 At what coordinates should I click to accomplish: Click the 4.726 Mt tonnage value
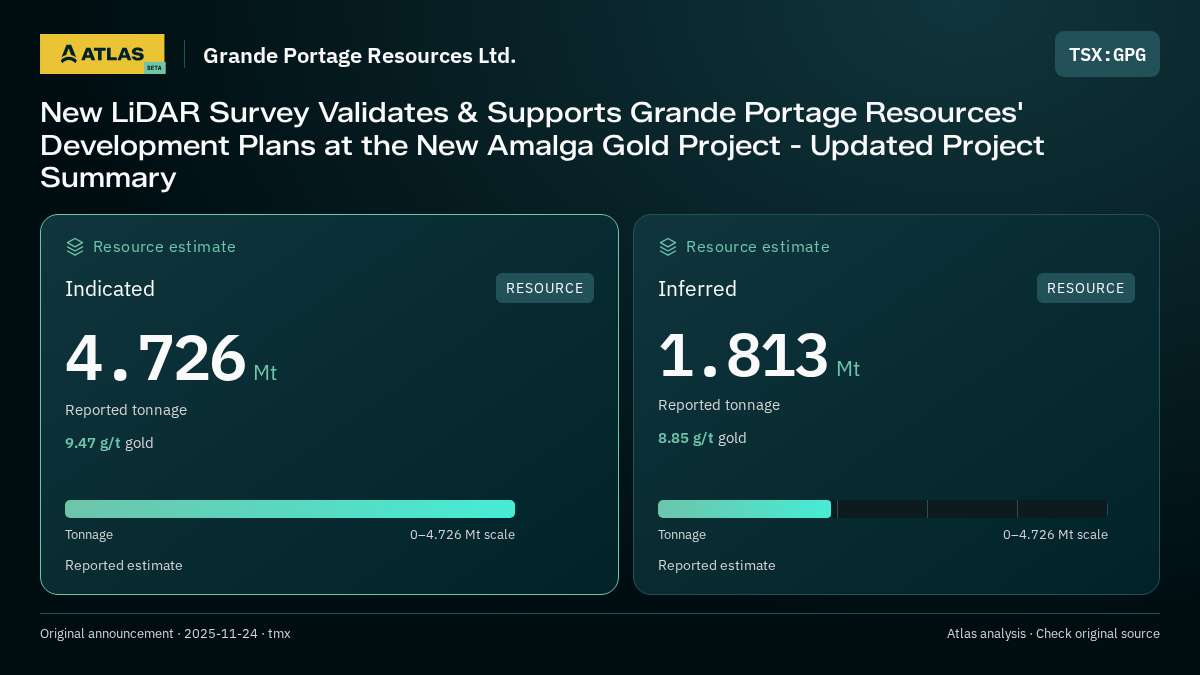[171, 359]
